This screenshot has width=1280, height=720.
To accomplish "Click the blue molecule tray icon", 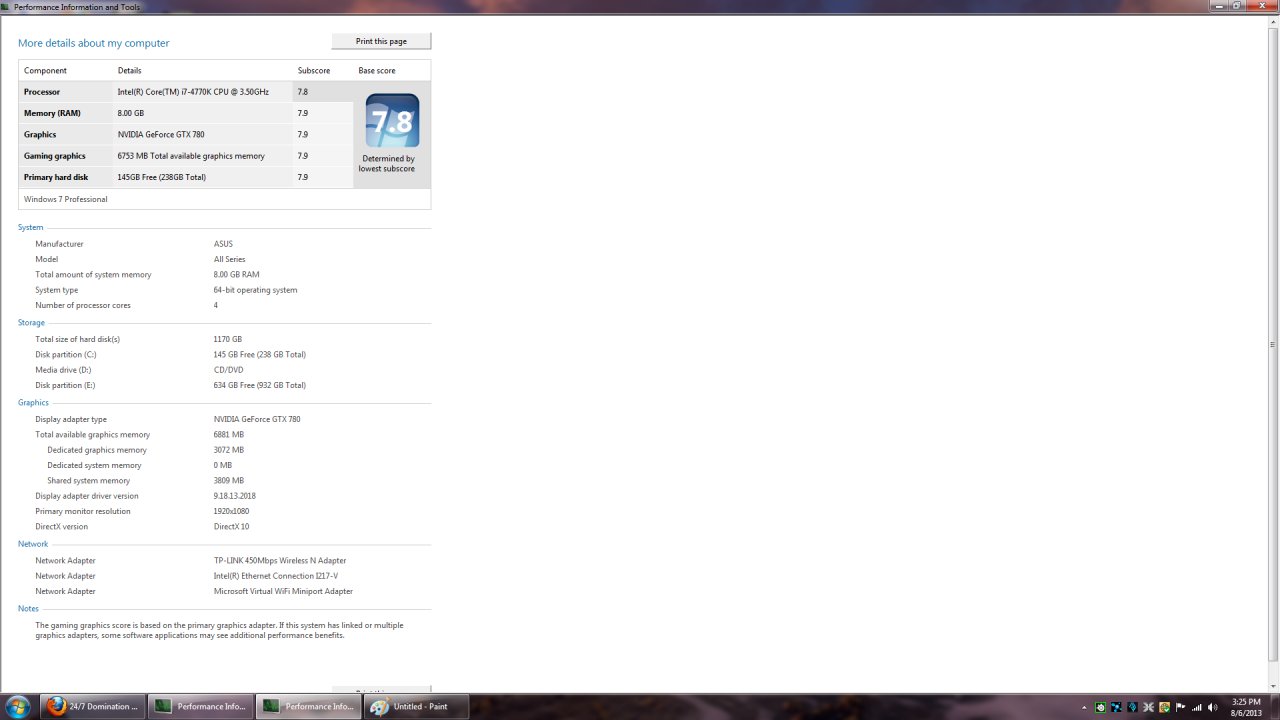I will pyautogui.click(x=1117, y=707).
